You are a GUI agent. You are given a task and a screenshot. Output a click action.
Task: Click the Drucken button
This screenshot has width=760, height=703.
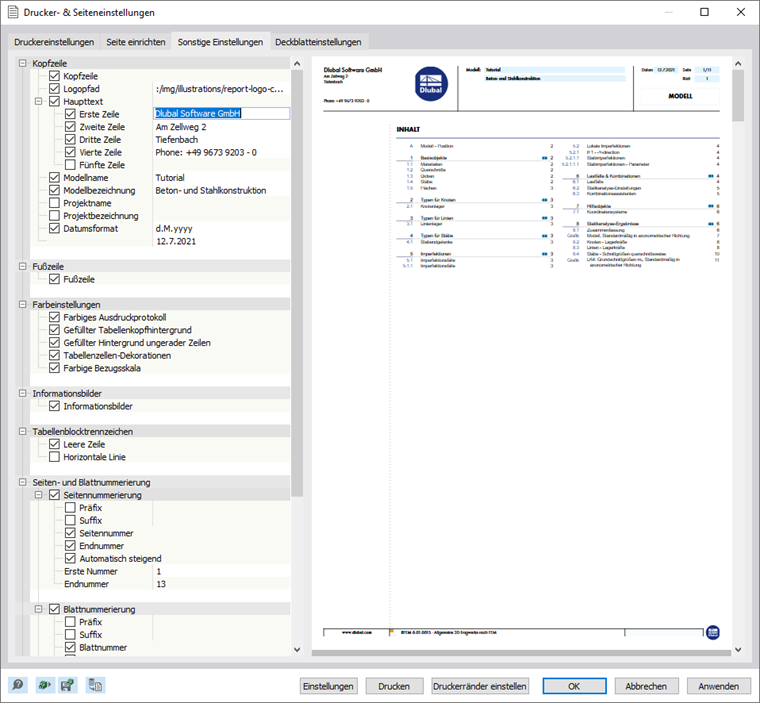coord(394,686)
